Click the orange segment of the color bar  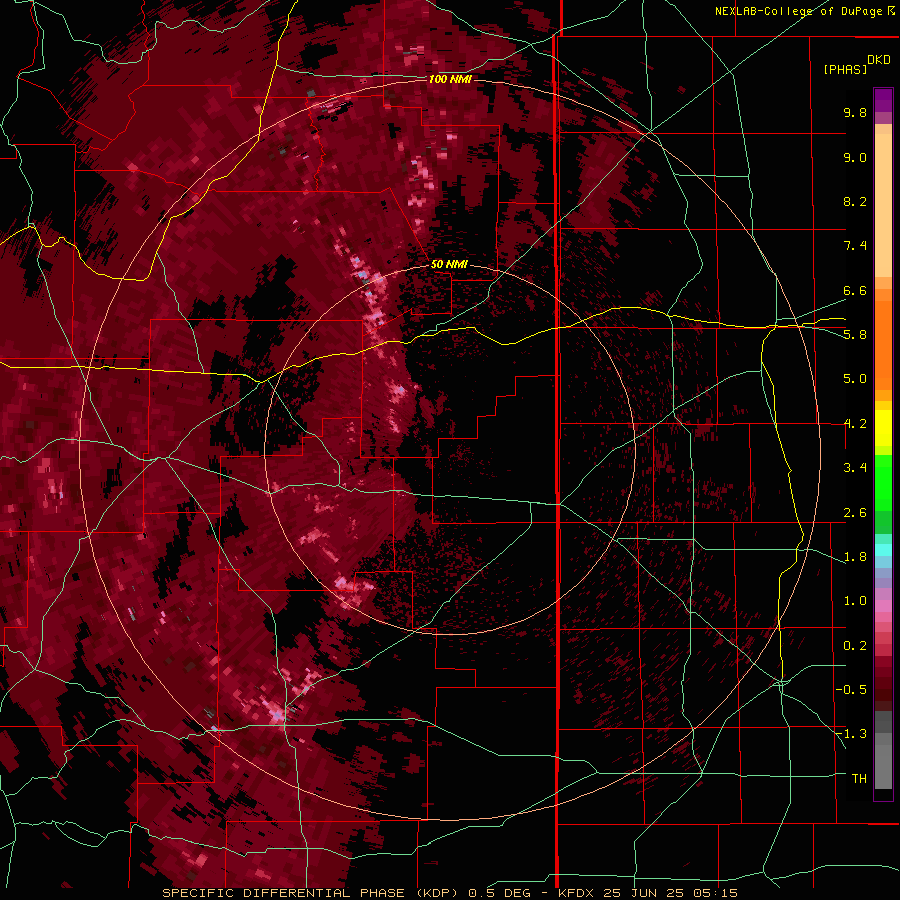883,345
